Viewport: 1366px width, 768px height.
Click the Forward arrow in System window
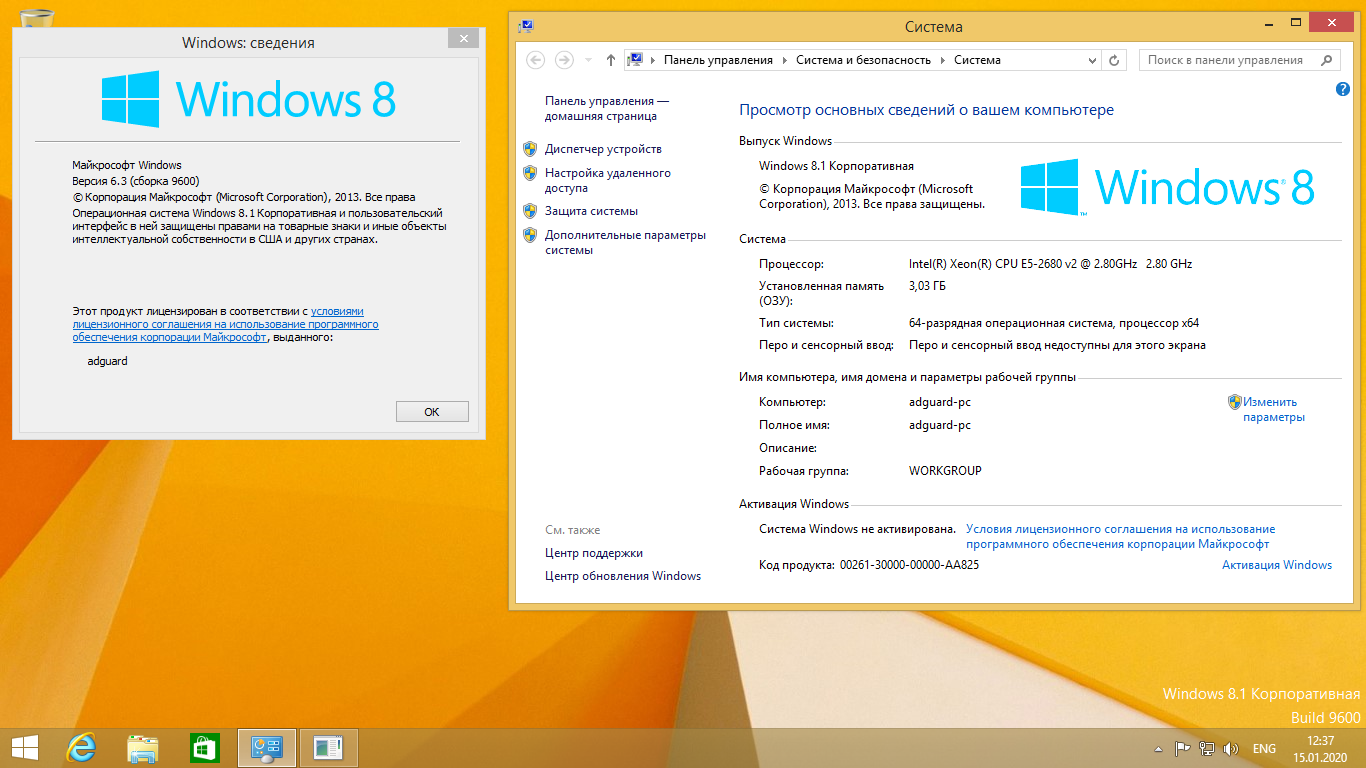[x=564, y=60]
